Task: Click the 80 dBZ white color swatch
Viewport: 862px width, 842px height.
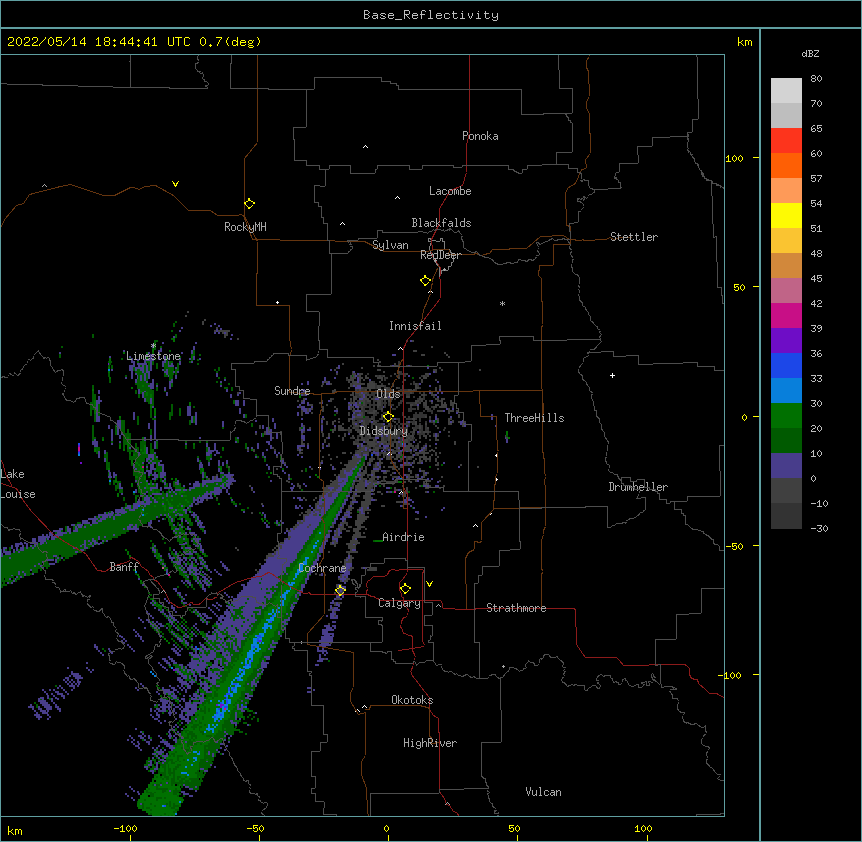Action: (786, 90)
